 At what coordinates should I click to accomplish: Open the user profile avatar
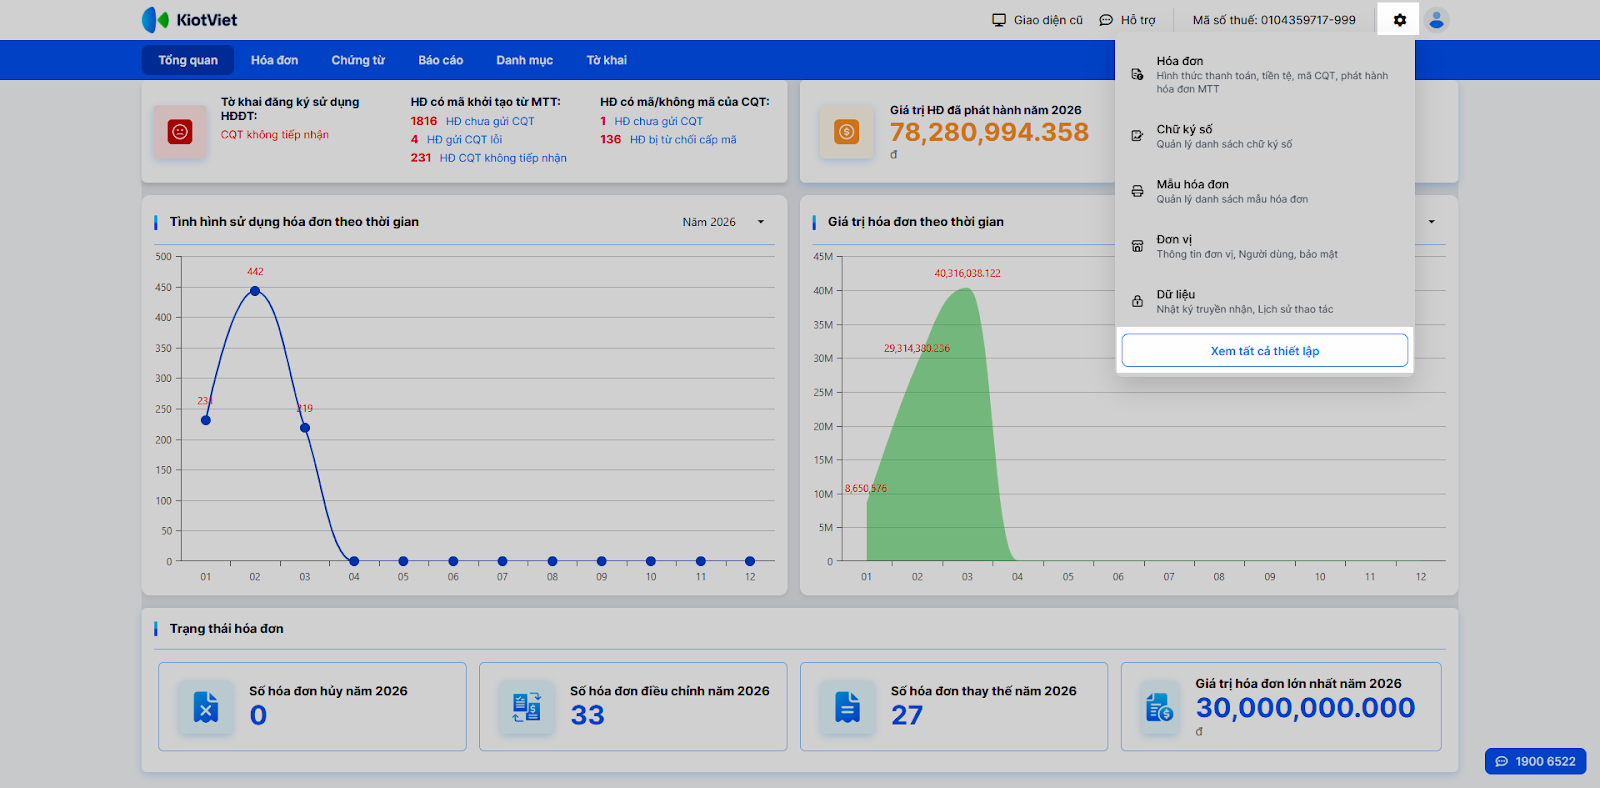[1436, 20]
